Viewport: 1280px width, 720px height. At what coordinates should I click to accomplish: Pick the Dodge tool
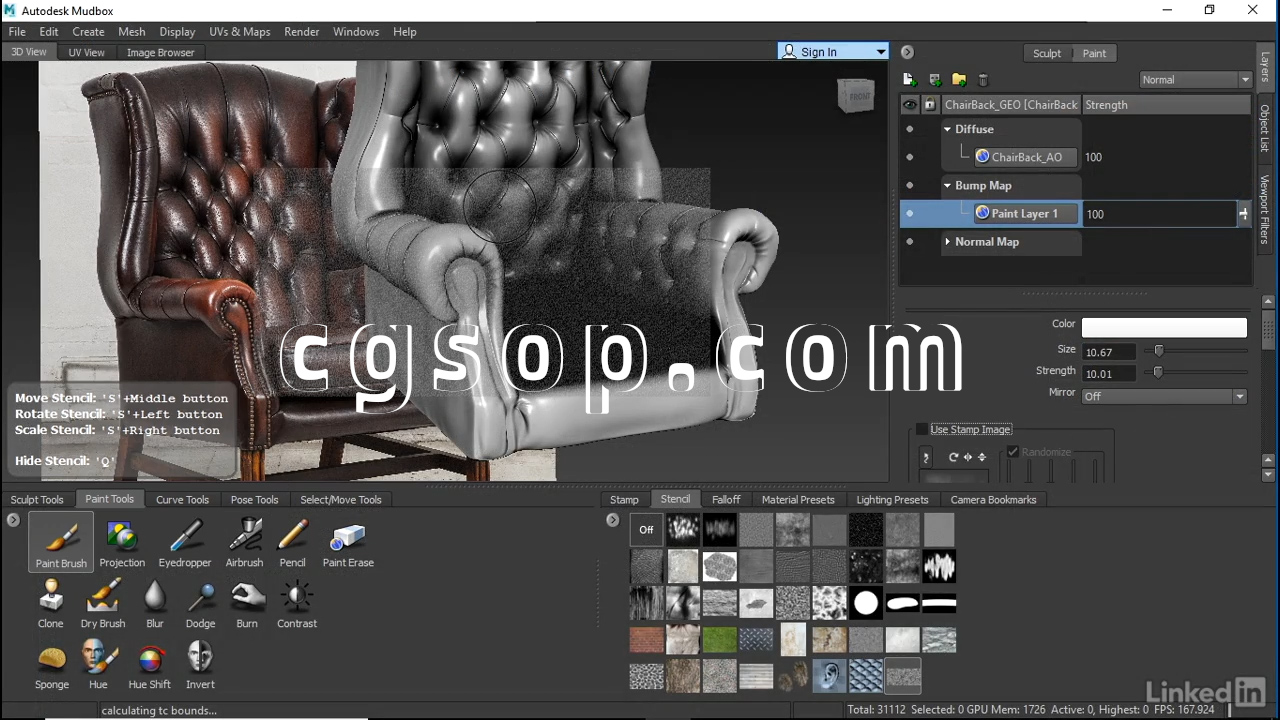pos(200,603)
